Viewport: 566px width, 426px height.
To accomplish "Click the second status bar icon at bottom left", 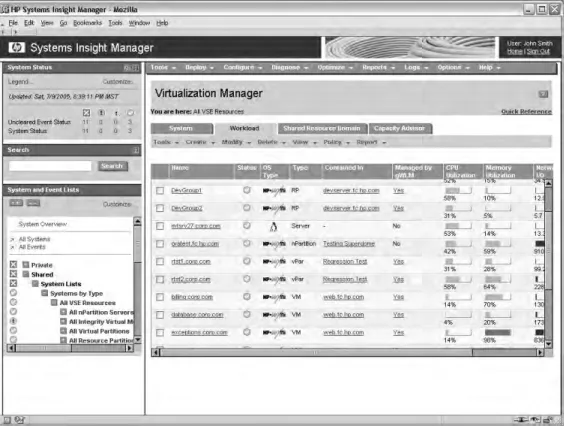I will [19, 420].
